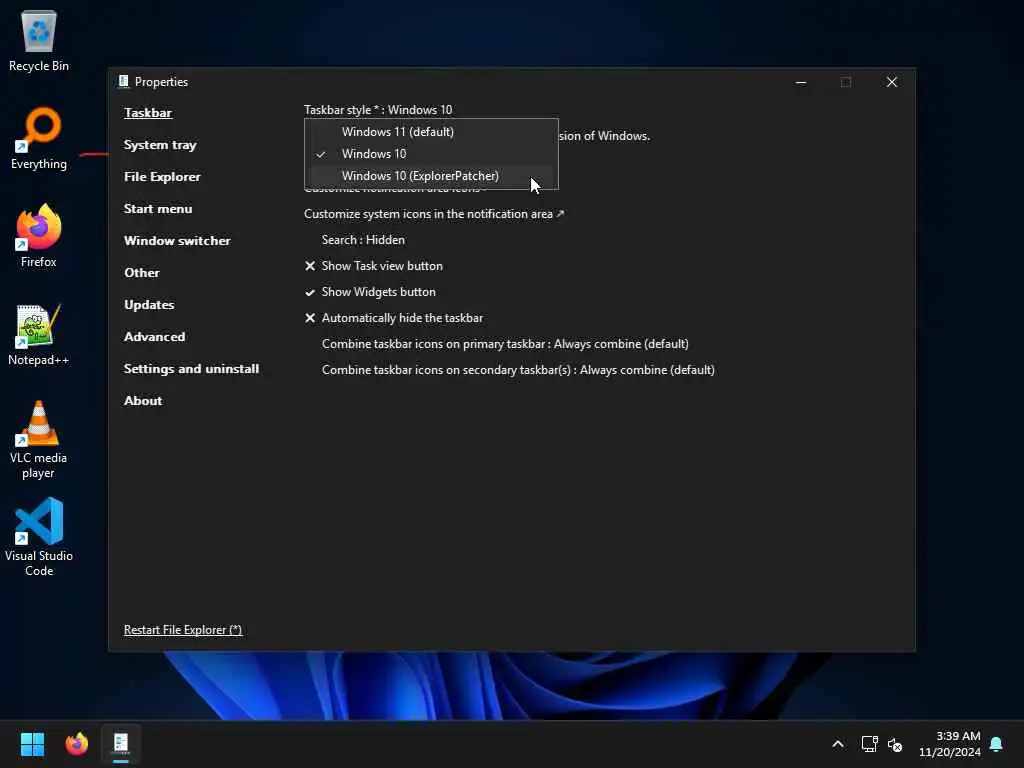Change primary taskbar combine icons setting

pyautogui.click(x=505, y=344)
